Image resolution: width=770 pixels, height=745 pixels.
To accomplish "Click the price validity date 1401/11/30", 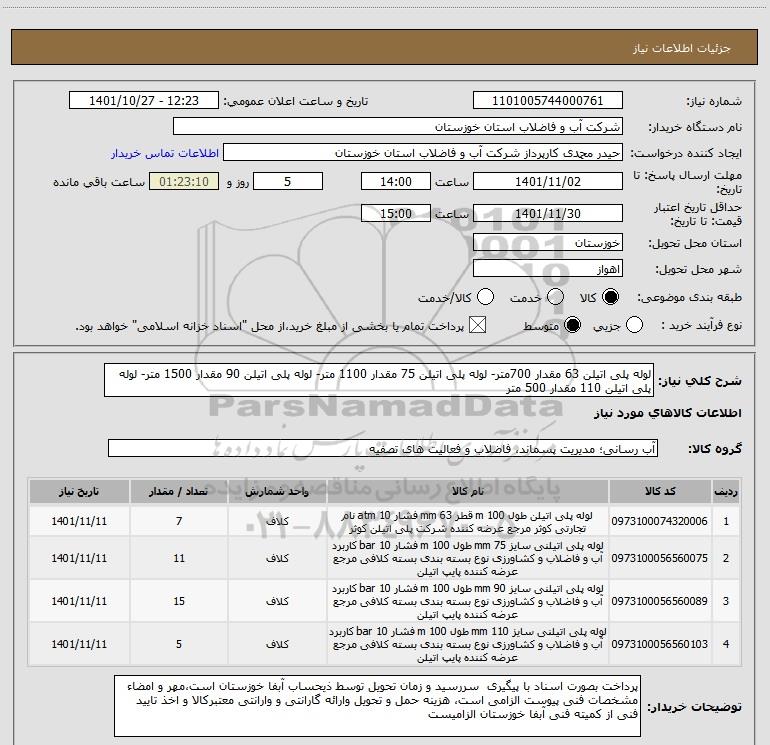I will [x=548, y=213].
